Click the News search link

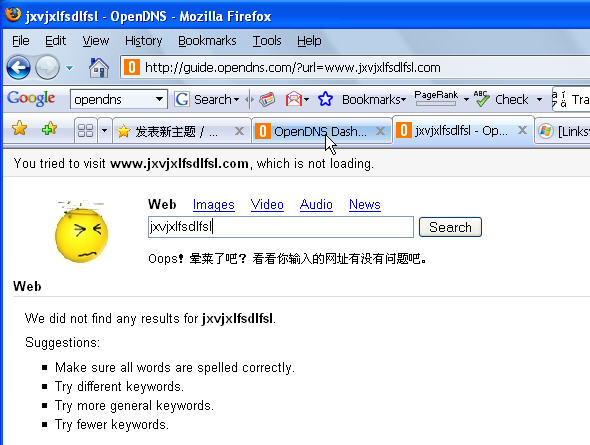(x=365, y=204)
